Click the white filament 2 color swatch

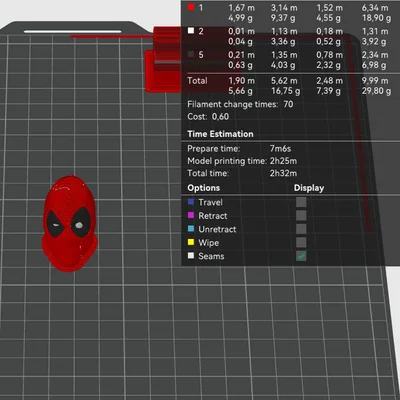[x=191, y=31]
